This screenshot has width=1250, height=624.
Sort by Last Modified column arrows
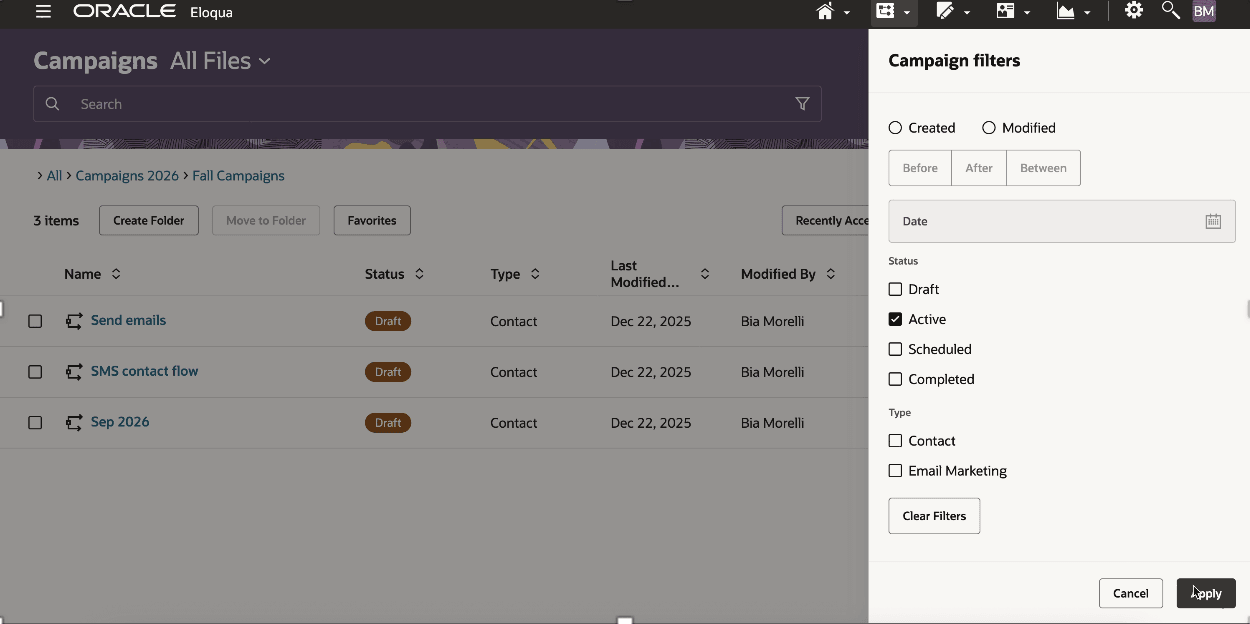point(705,274)
